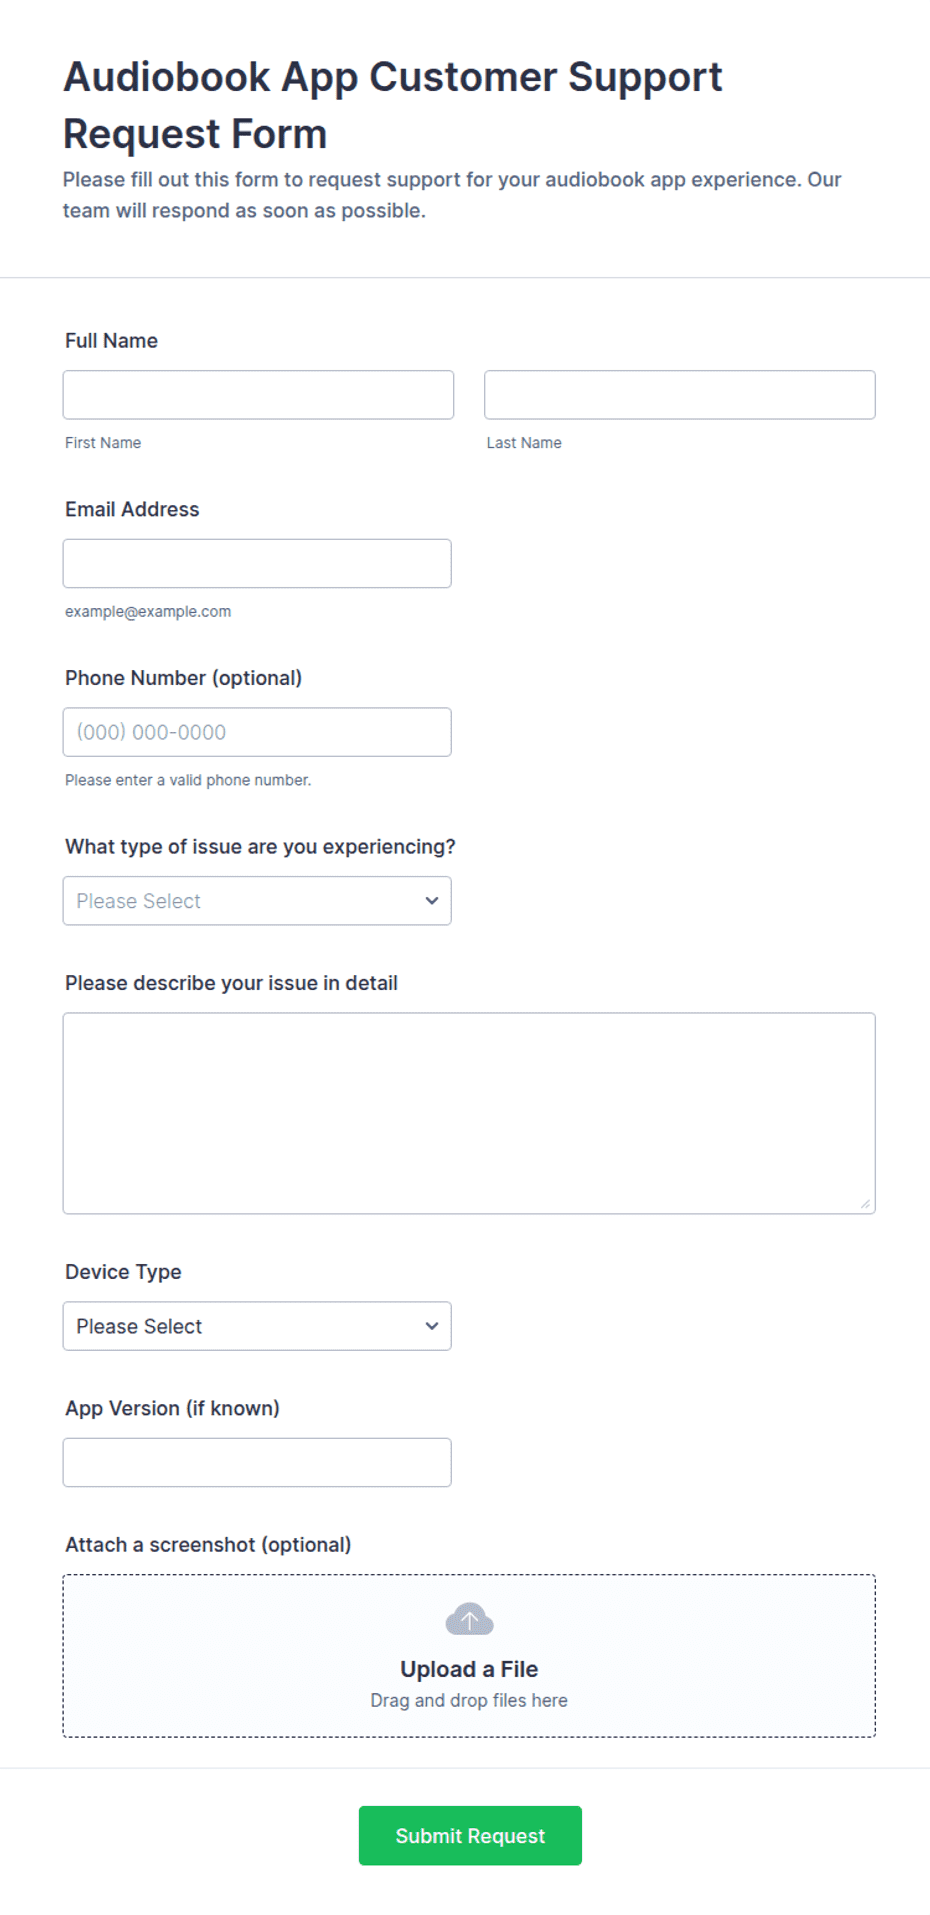Screen dimensions: 930x1915
Task: Click the Phone Number input field
Action: (257, 732)
